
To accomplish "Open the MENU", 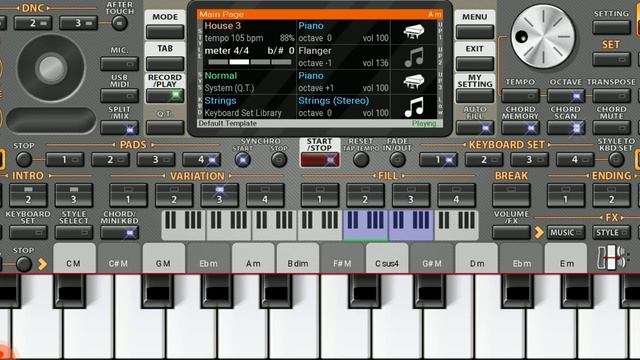I will tap(475, 31).
